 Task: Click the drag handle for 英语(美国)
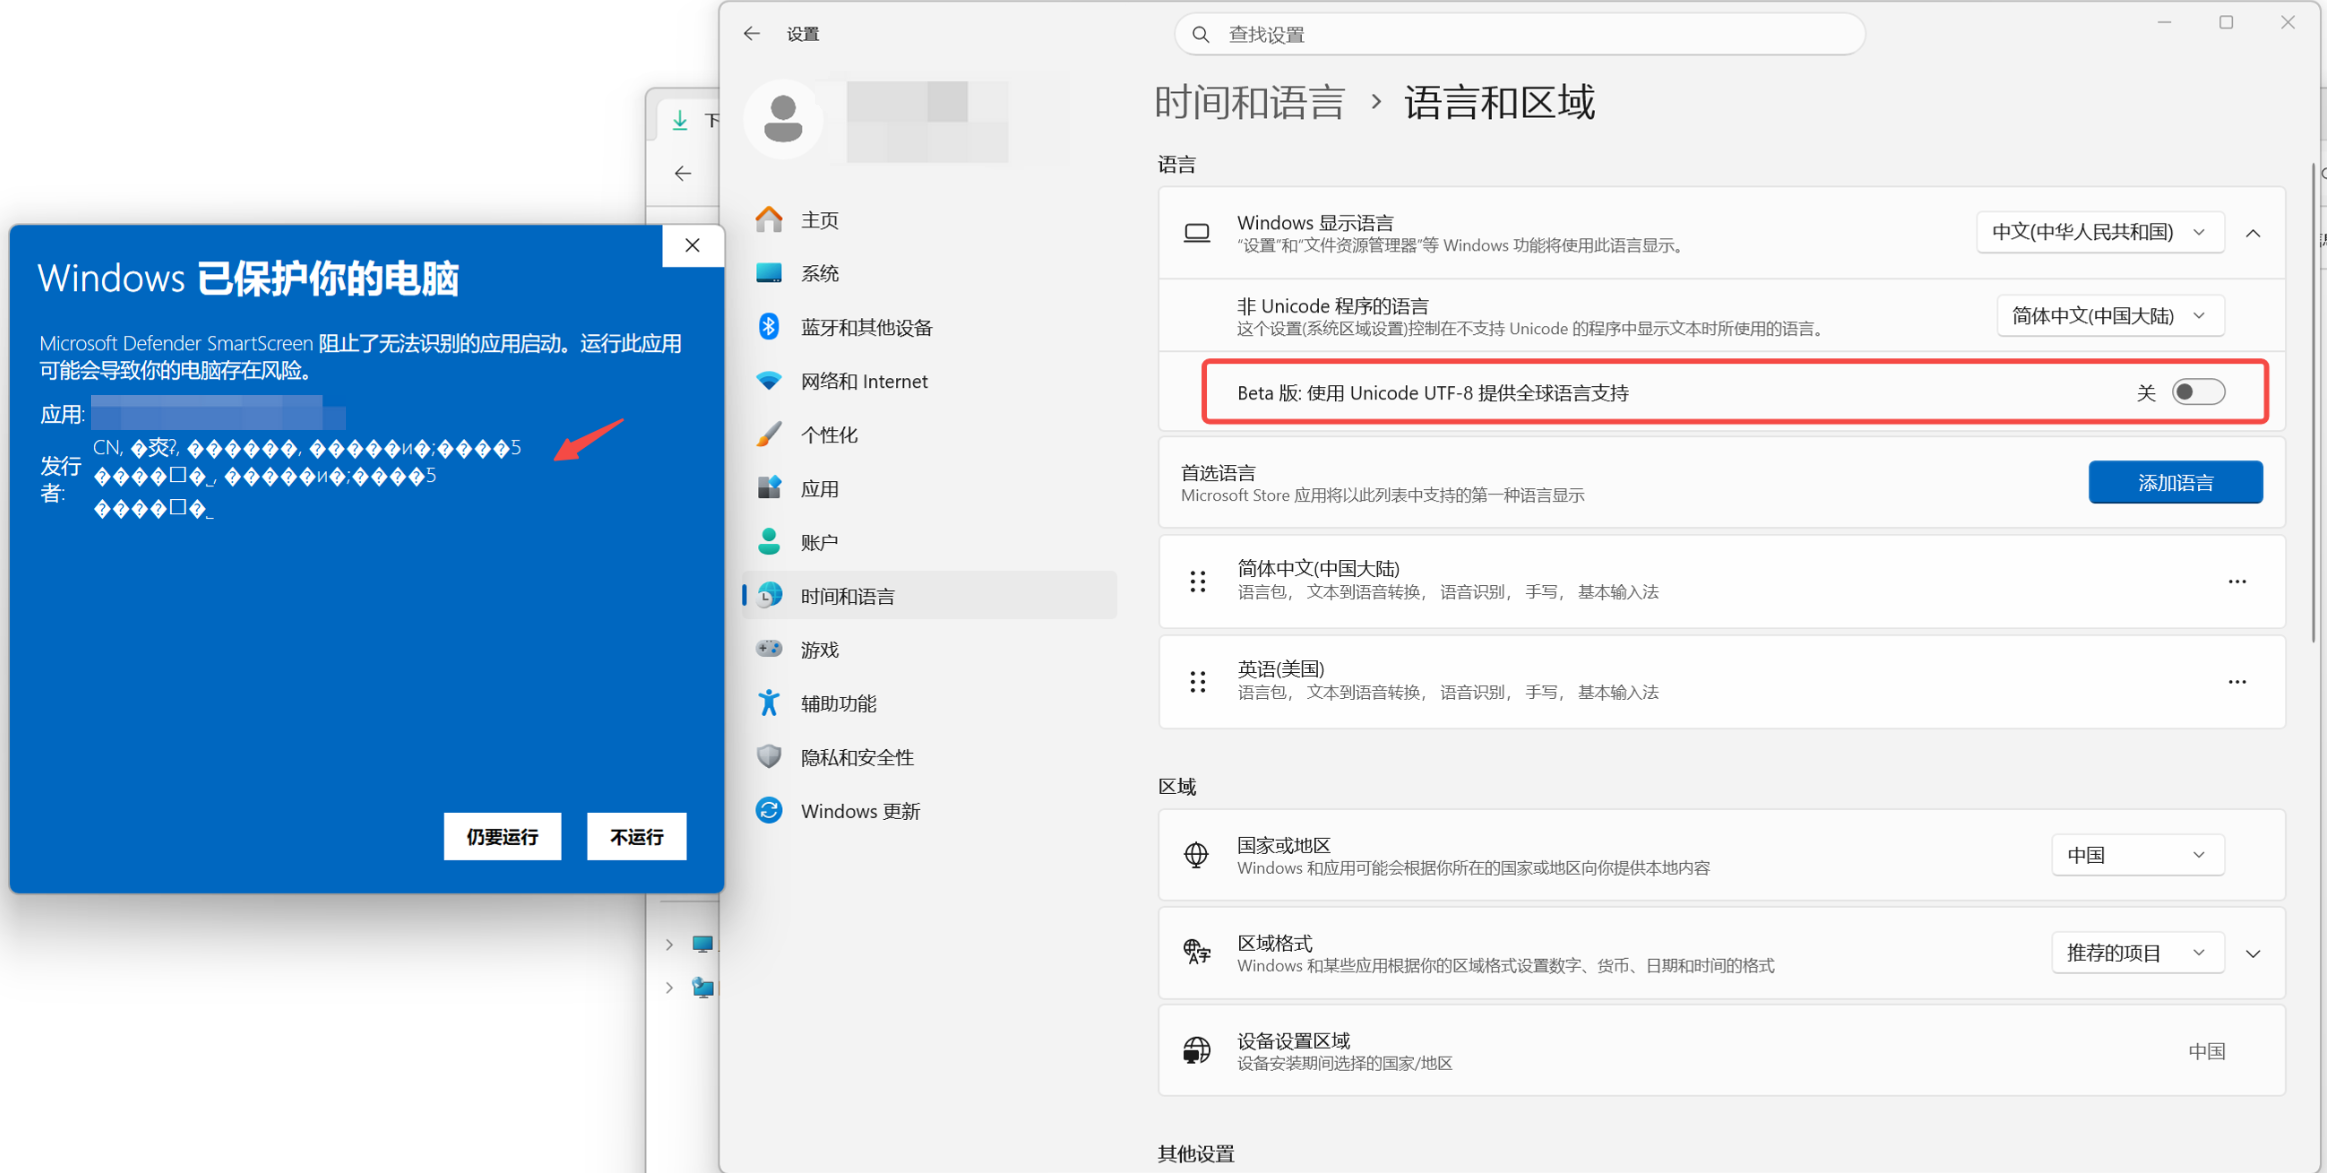point(1197,682)
